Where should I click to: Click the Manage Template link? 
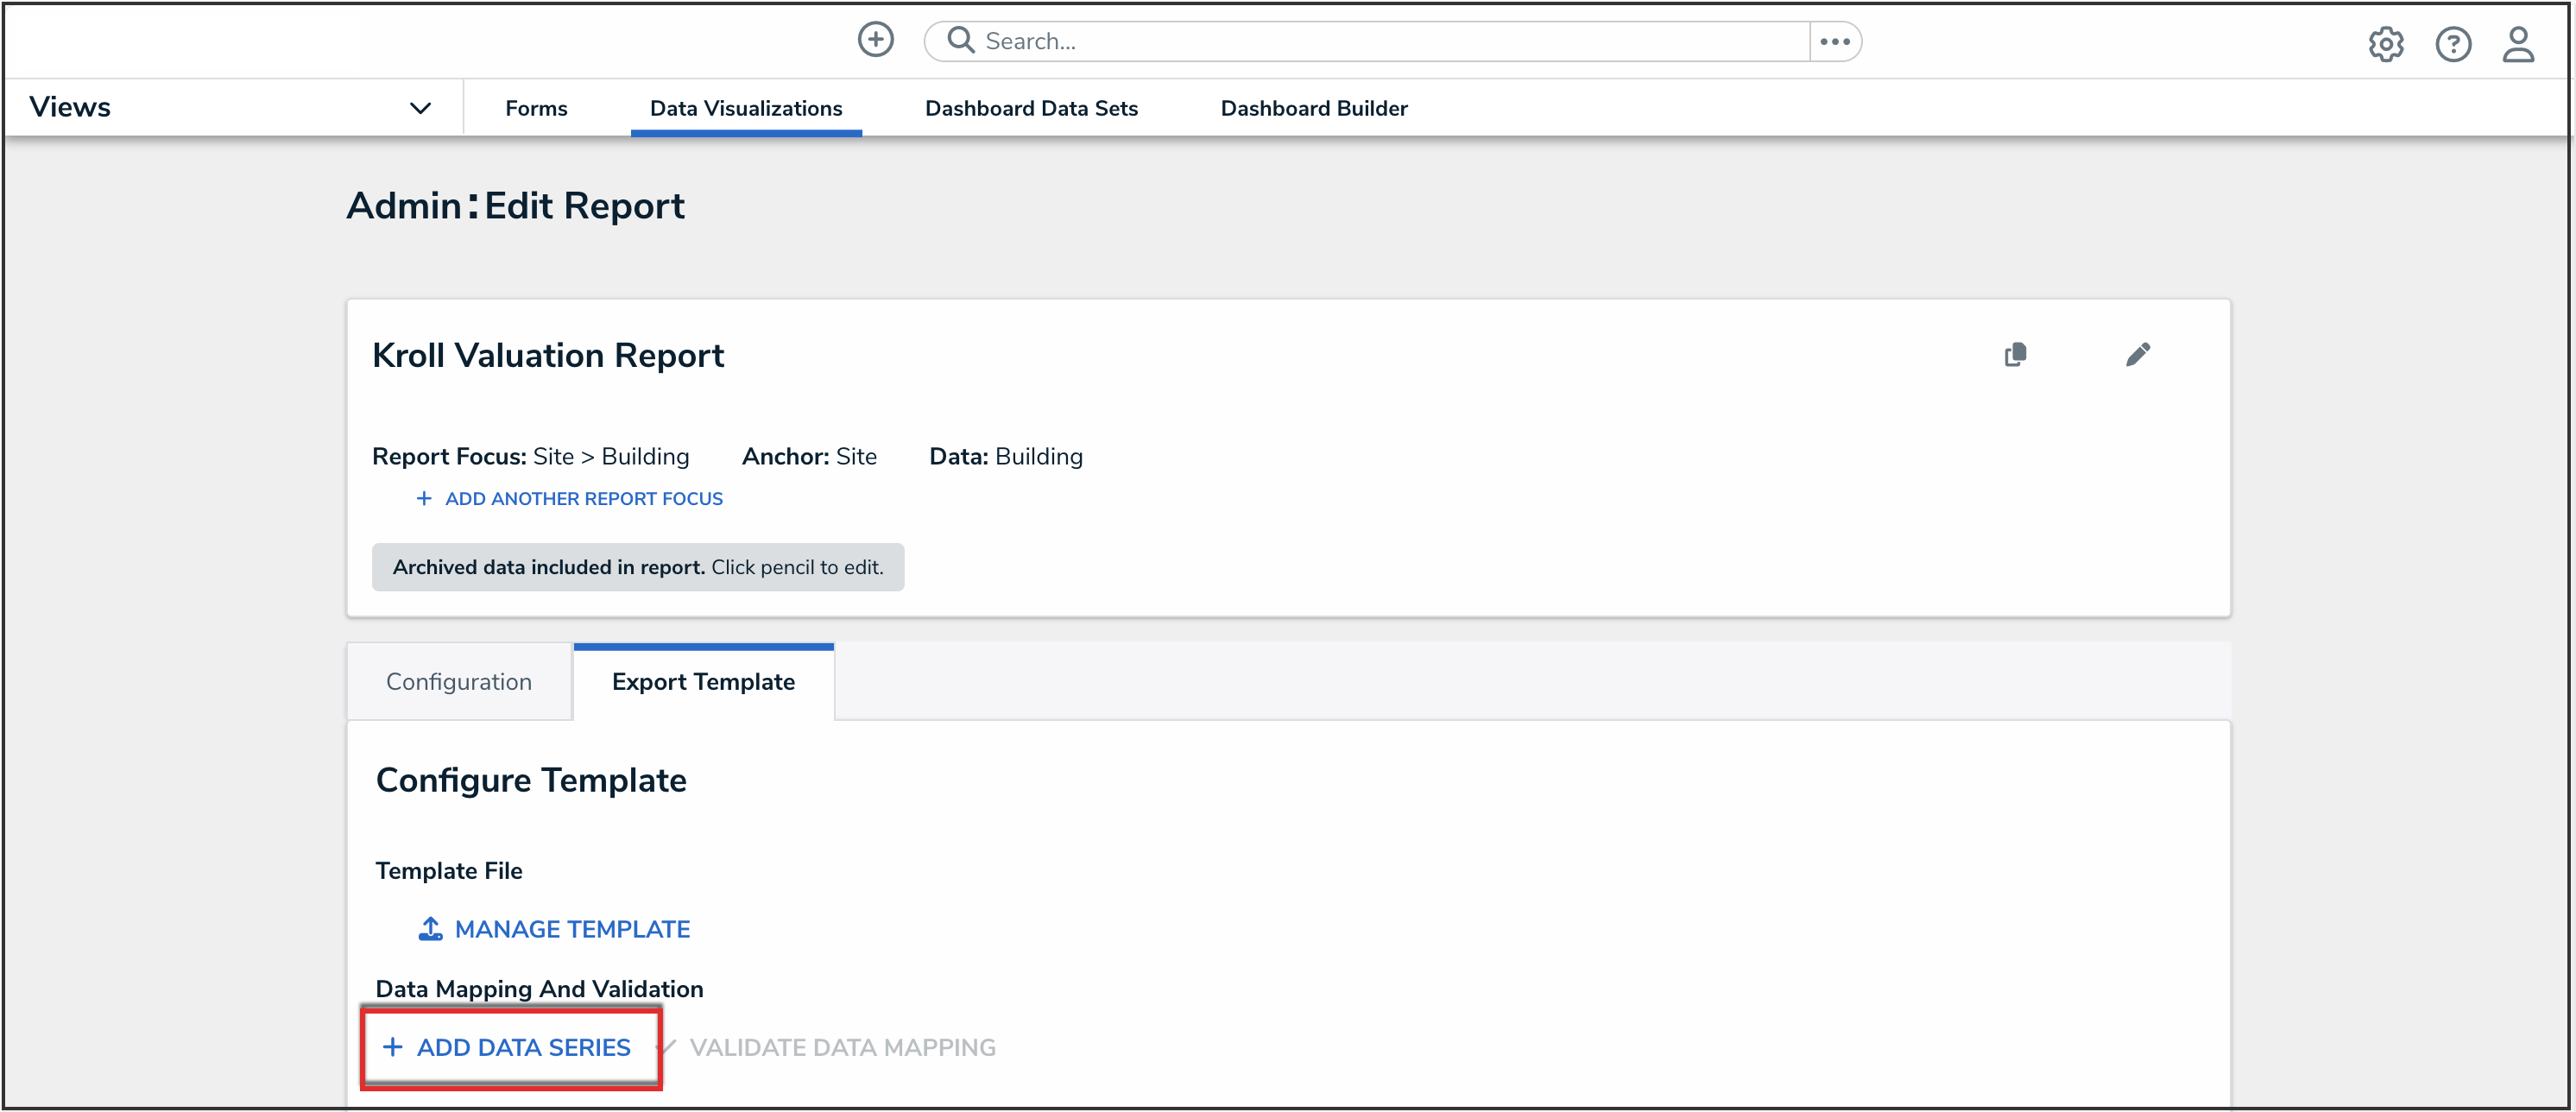pos(572,929)
